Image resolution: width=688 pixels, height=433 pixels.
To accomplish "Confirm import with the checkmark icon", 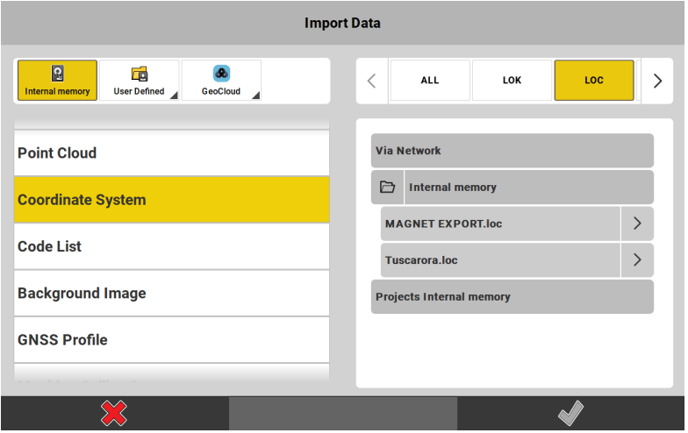I will coord(571,413).
